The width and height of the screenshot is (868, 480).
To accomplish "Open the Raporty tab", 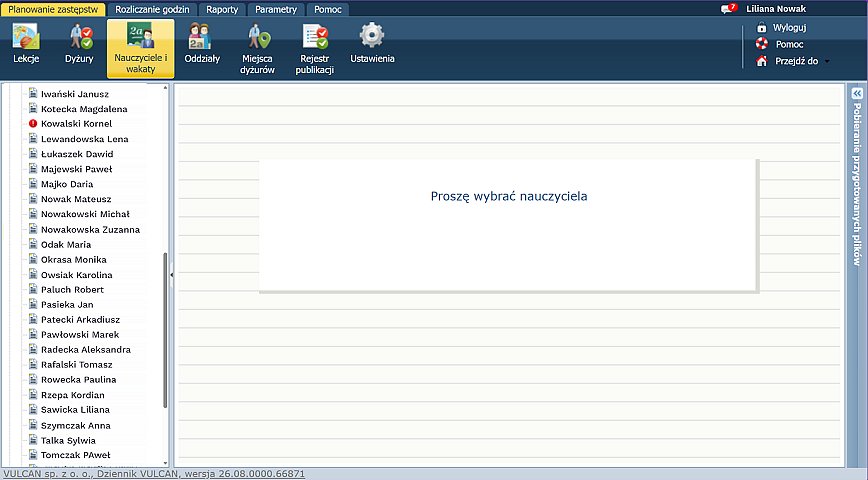I will coord(222,9).
